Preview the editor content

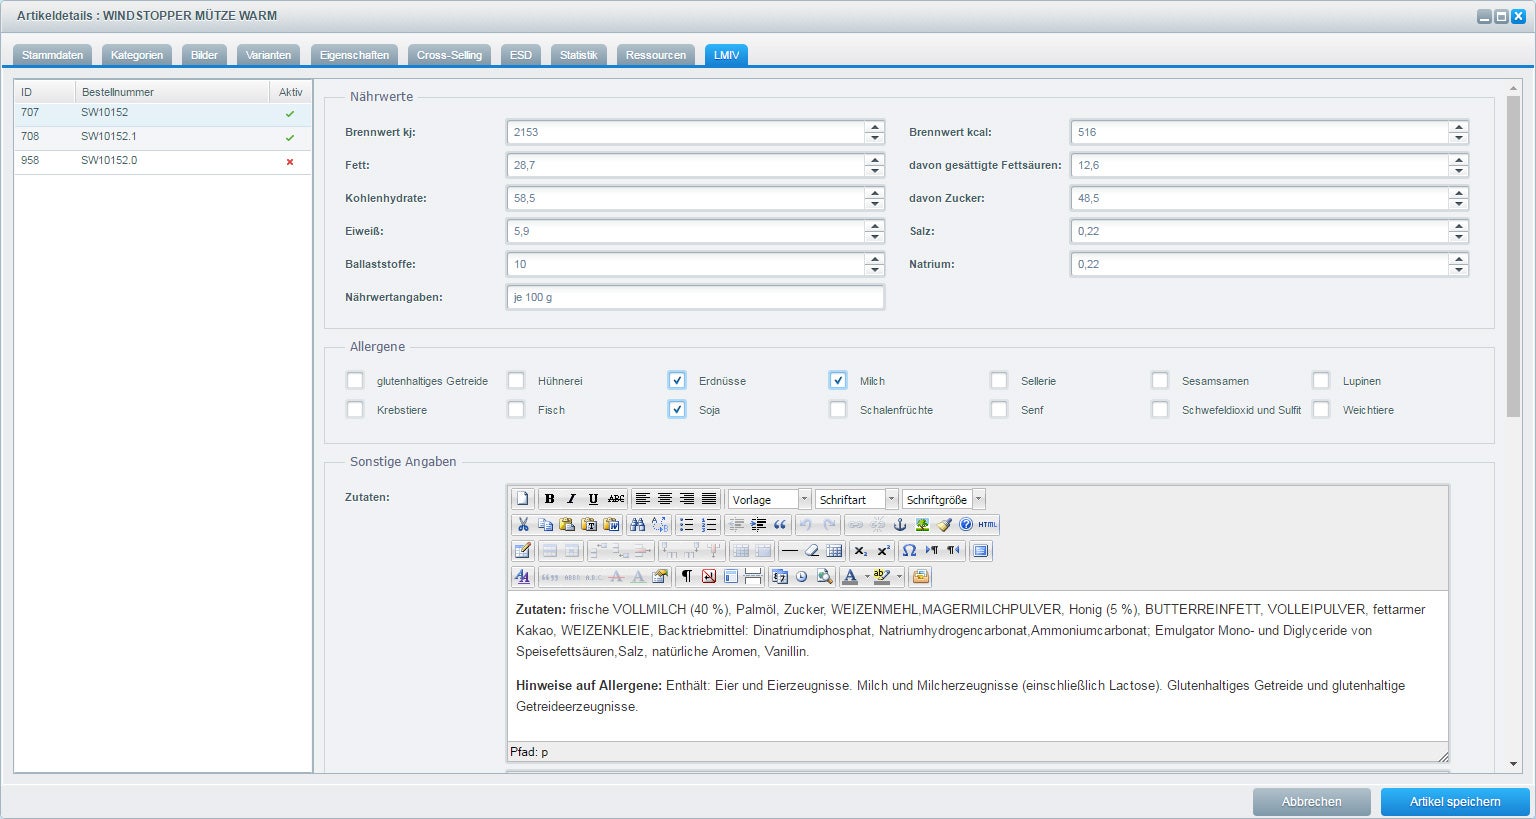pos(824,576)
